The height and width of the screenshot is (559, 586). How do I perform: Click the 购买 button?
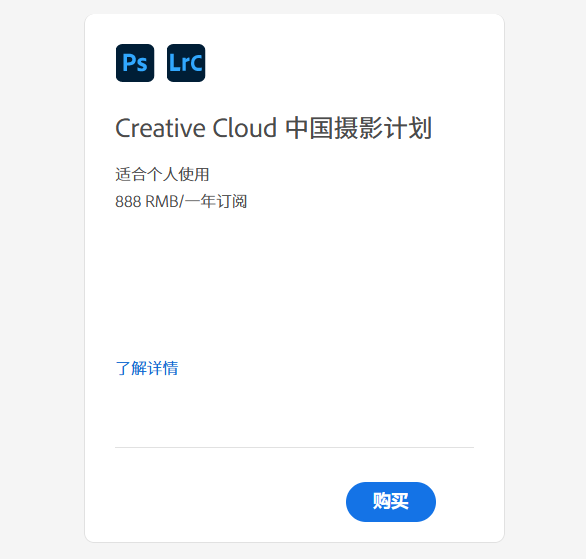click(391, 501)
